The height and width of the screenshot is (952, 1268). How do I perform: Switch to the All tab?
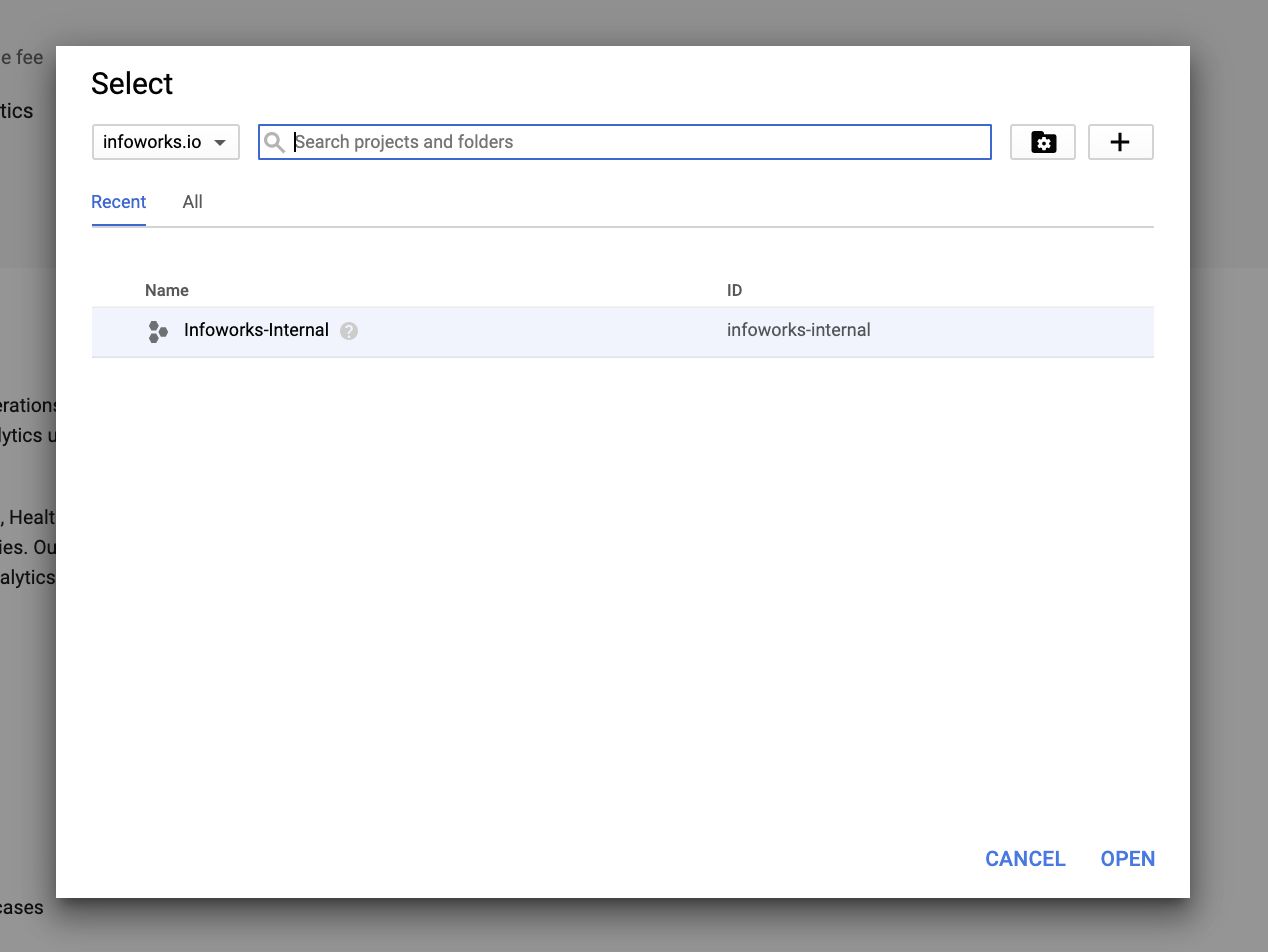(193, 202)
